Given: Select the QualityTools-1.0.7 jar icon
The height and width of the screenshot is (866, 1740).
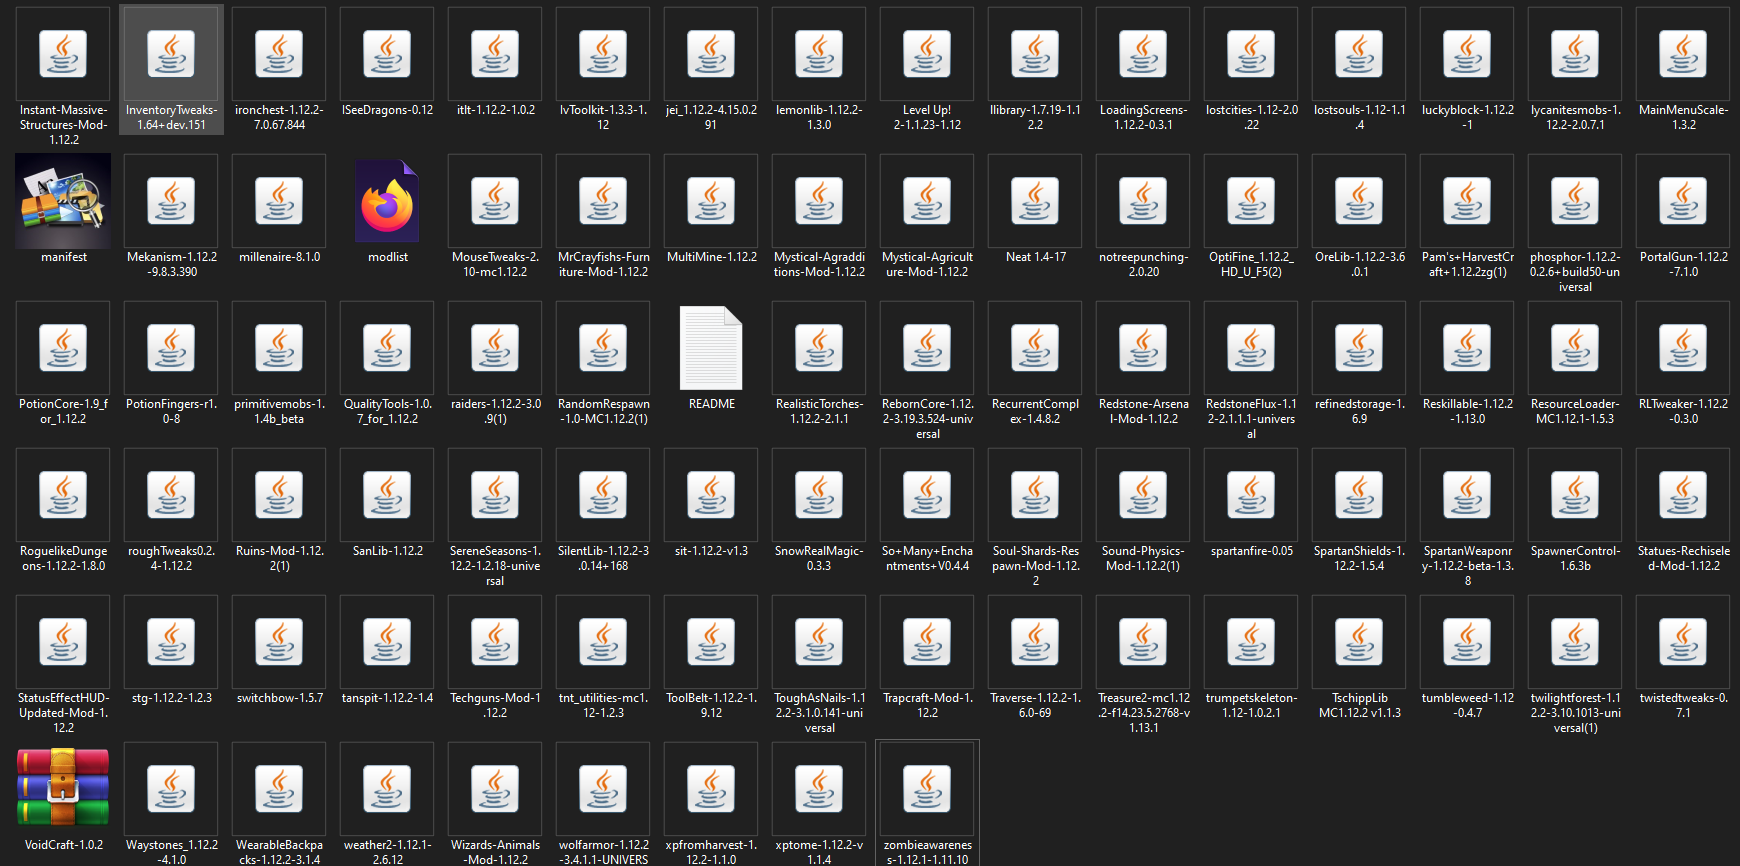Looking at the screenshot, I should (387, 348).
